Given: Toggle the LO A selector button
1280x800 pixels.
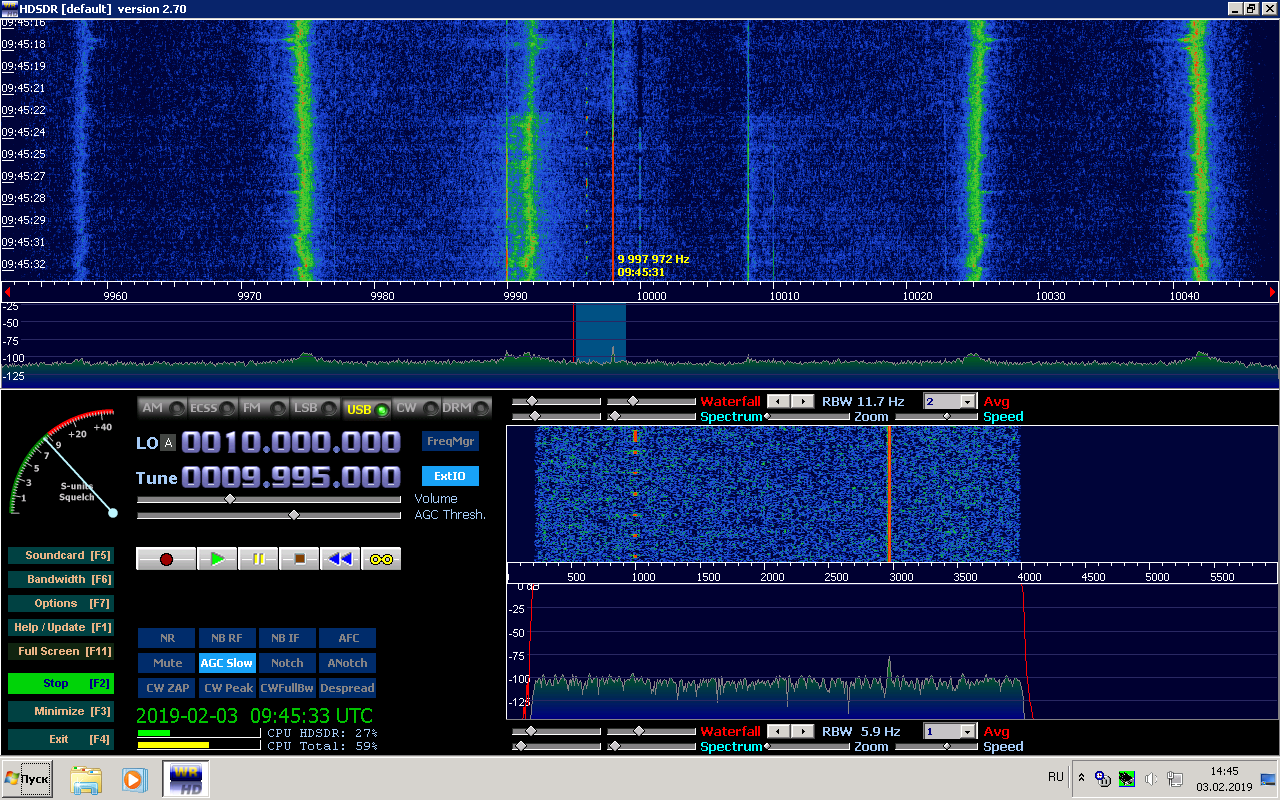Looking at the screenshot, I should (168, 443).
